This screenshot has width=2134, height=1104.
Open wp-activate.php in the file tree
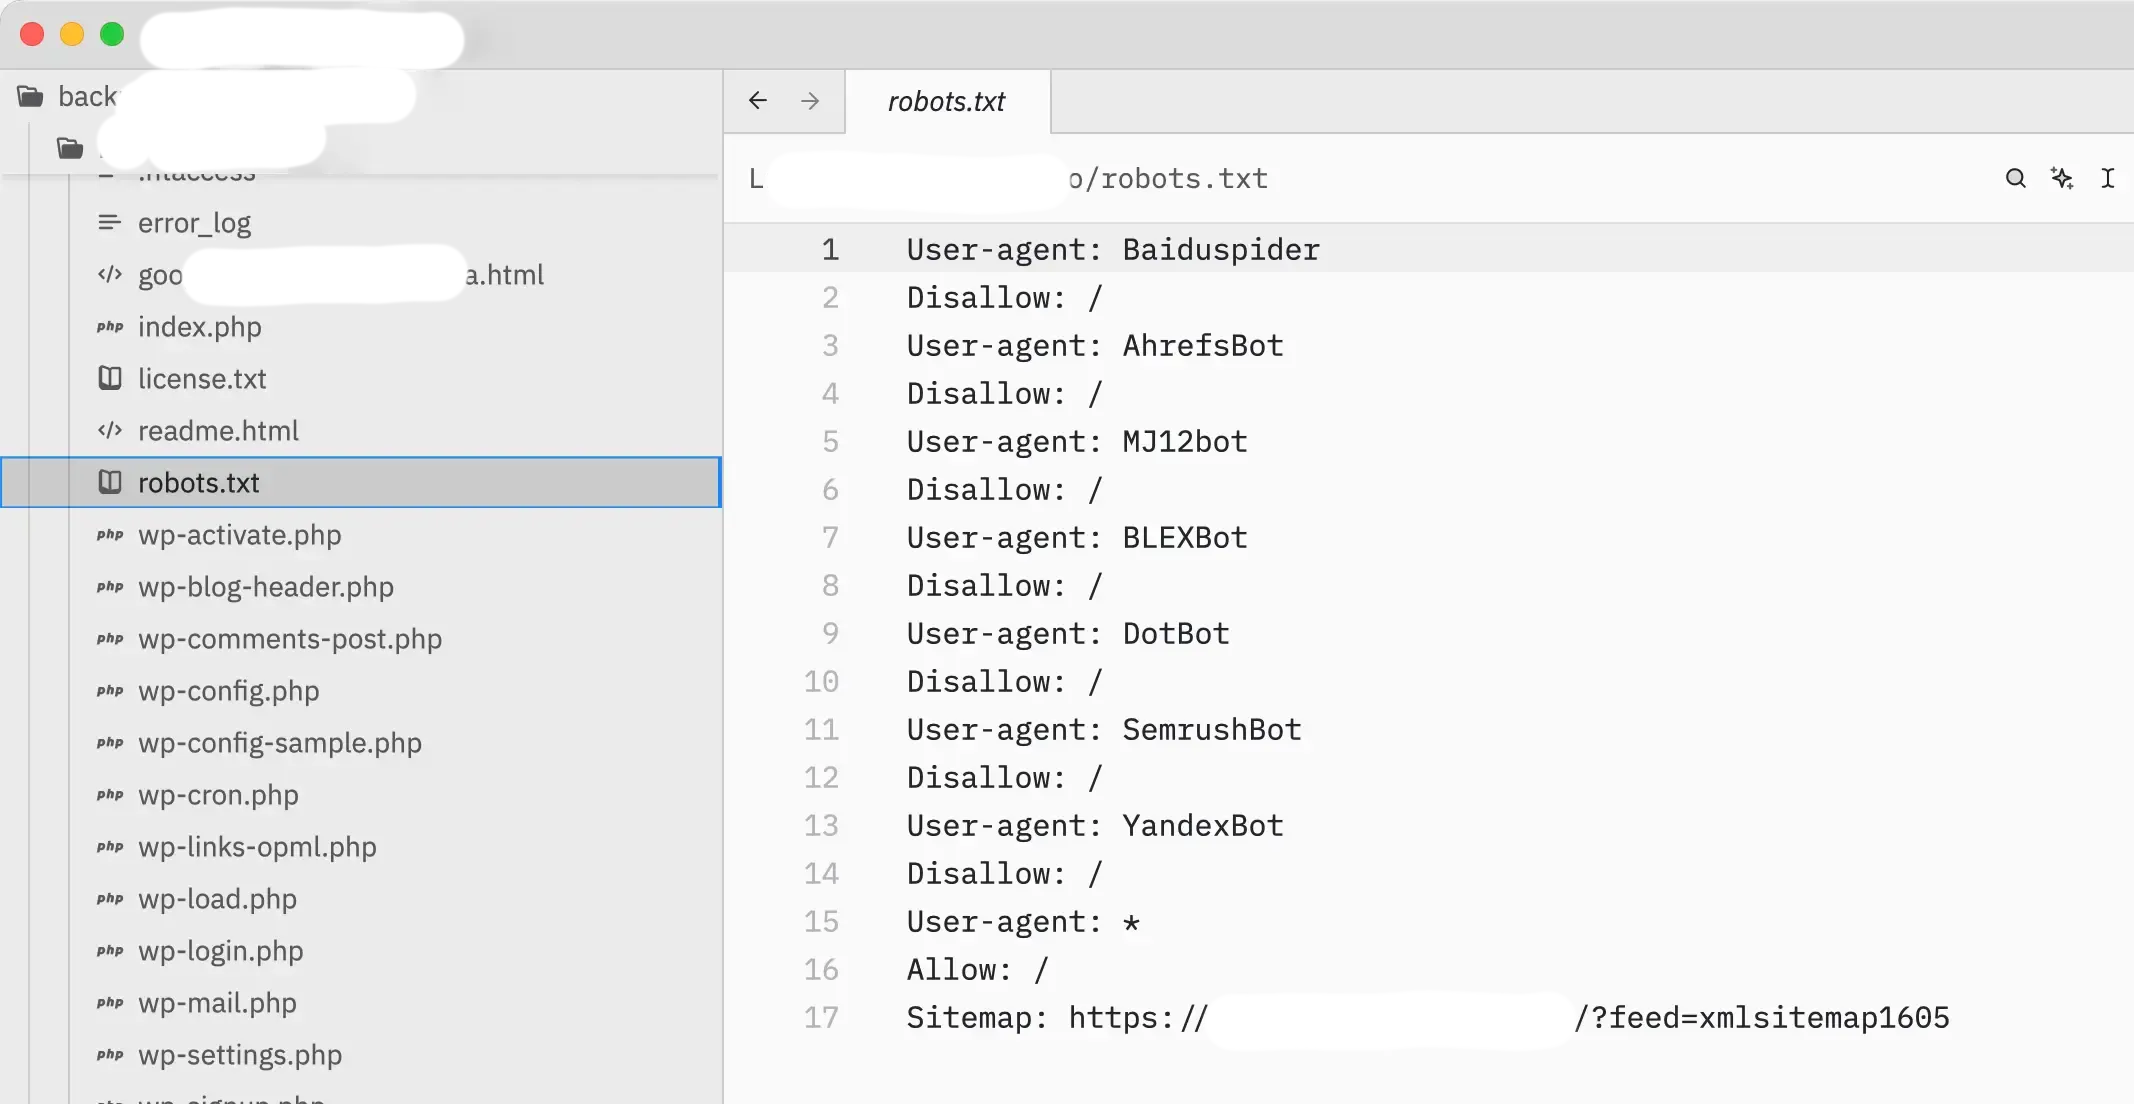[239, 535]
